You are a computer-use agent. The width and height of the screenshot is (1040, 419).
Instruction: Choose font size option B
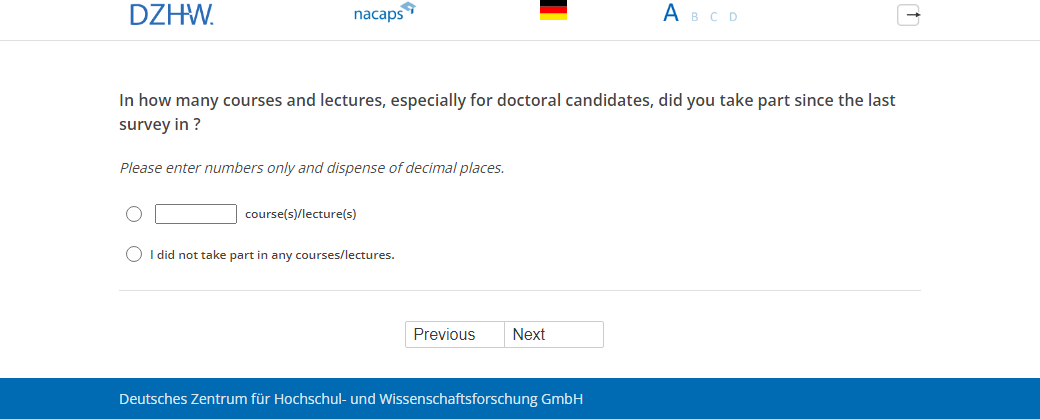695,17
